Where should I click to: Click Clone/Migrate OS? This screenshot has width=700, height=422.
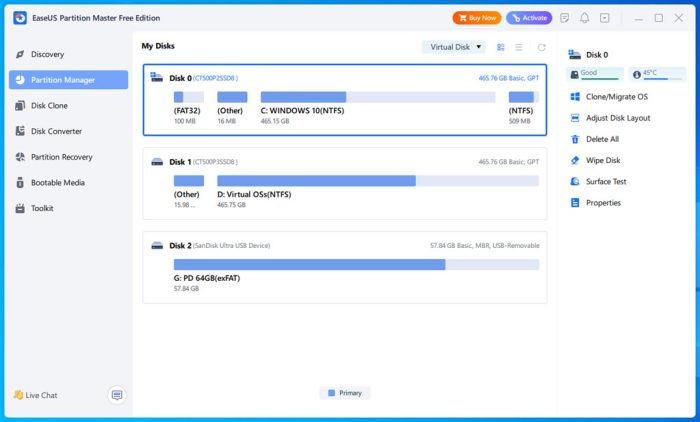(x=617, y=97)
